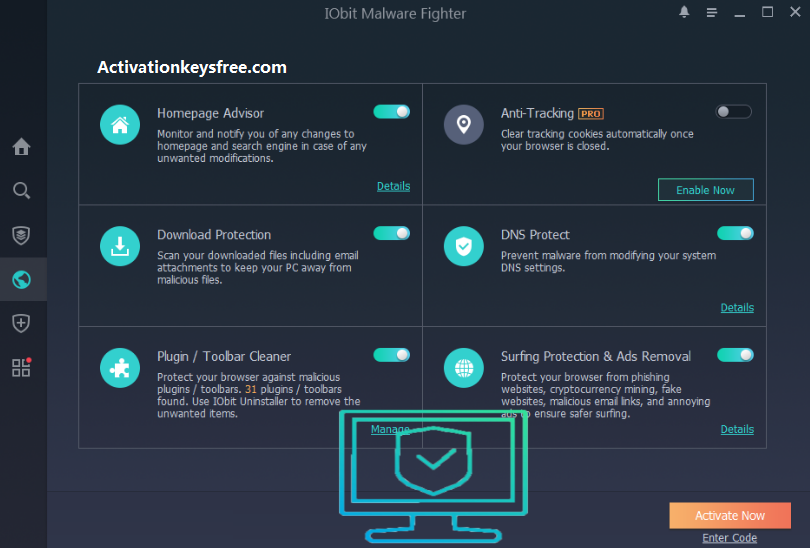810x548 pixels.
Task: Click the Surfing Protection & Ads Removal title
Action: click(x=596, y=356)
